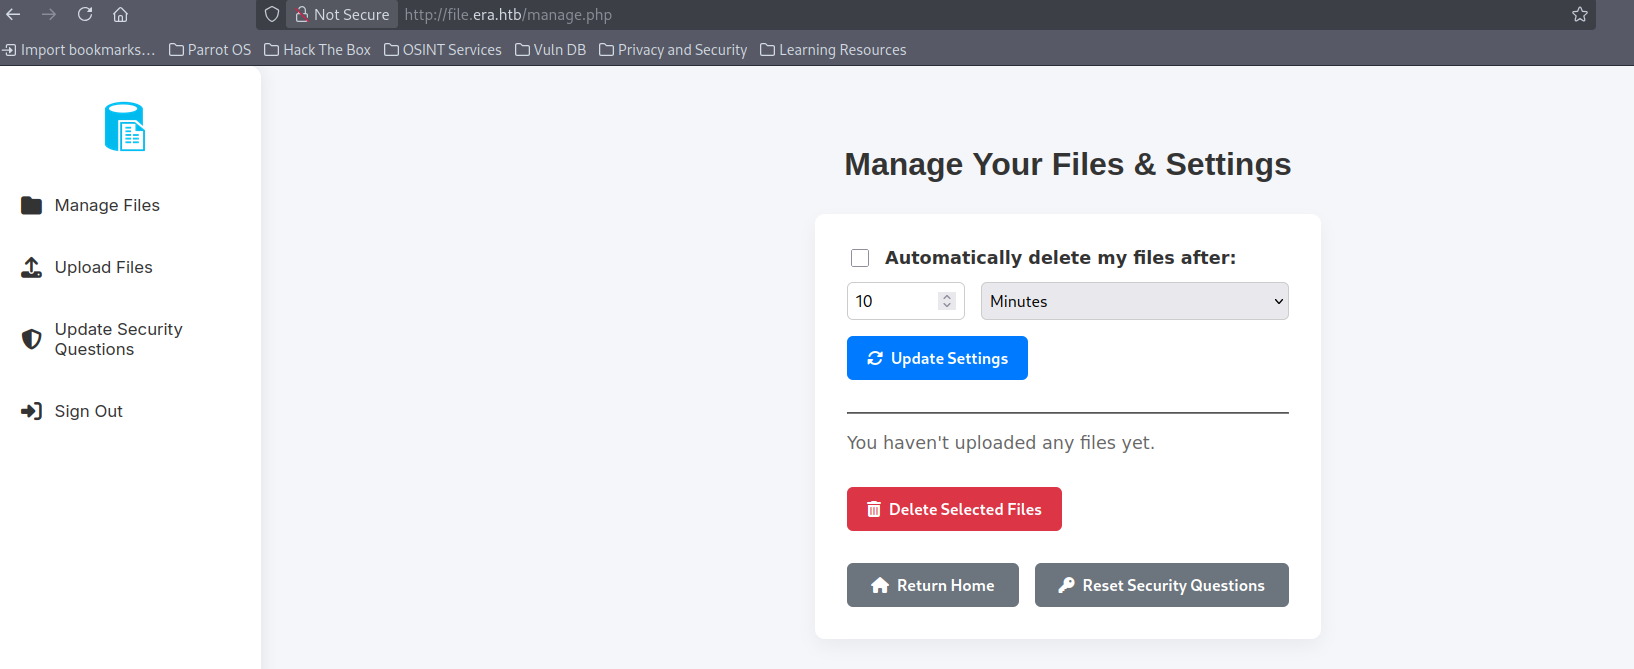Click the red Delete Selected Files button
The height and width of the screenshot is (669, 1634).
pyautogui.click(x=954, y=509)
